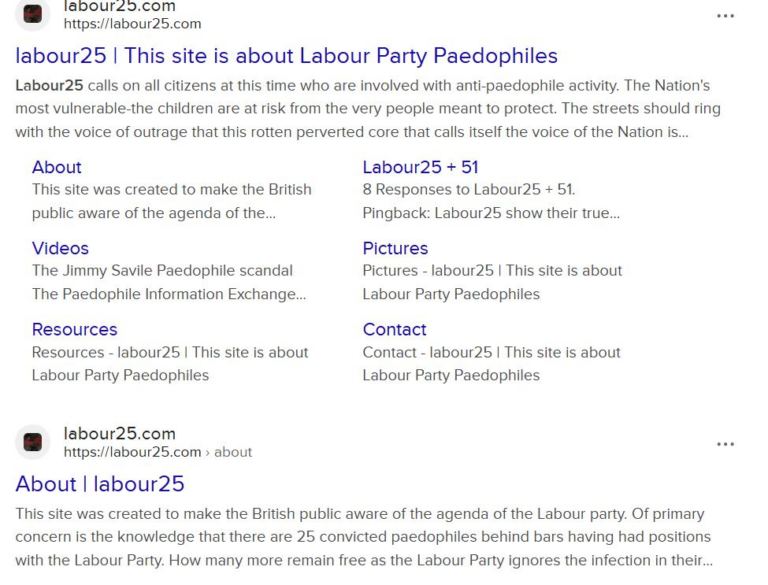
Task: Click the labour25.com site name above second result
Action: click(x=119, y=434)
